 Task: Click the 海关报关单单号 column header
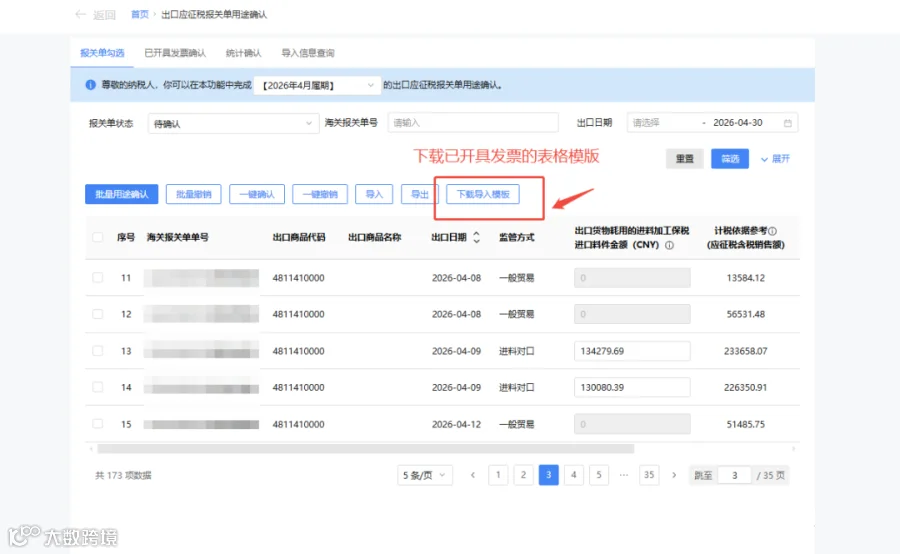177,237
